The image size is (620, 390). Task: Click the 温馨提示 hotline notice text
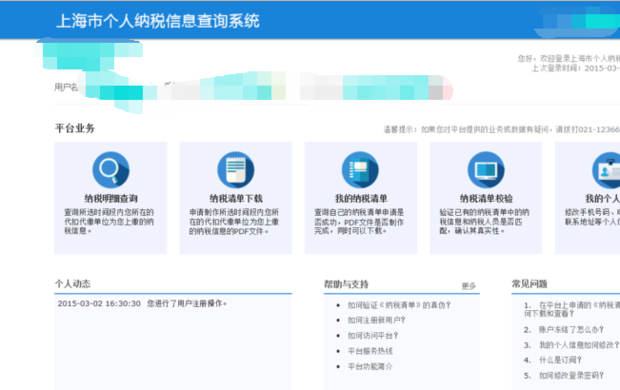pos(501,129)
